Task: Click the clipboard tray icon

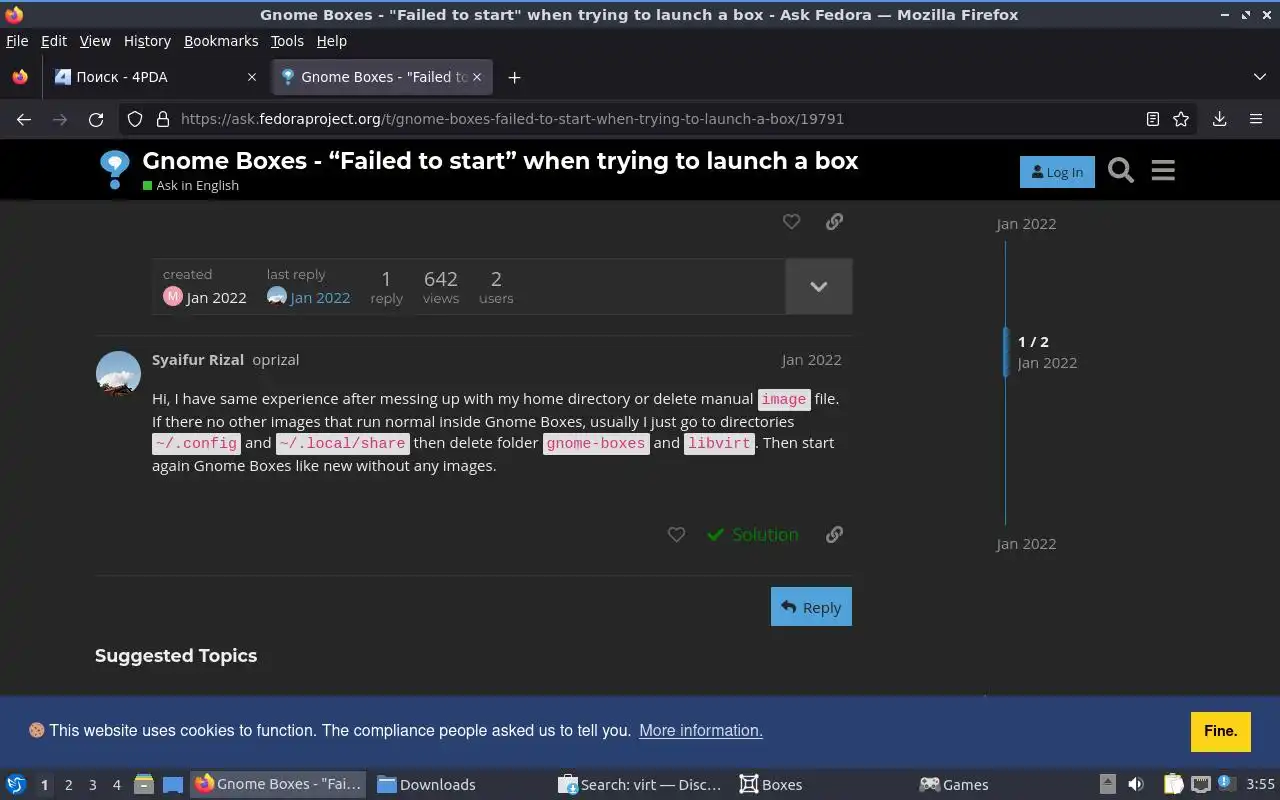Action: click(1174, 785)
